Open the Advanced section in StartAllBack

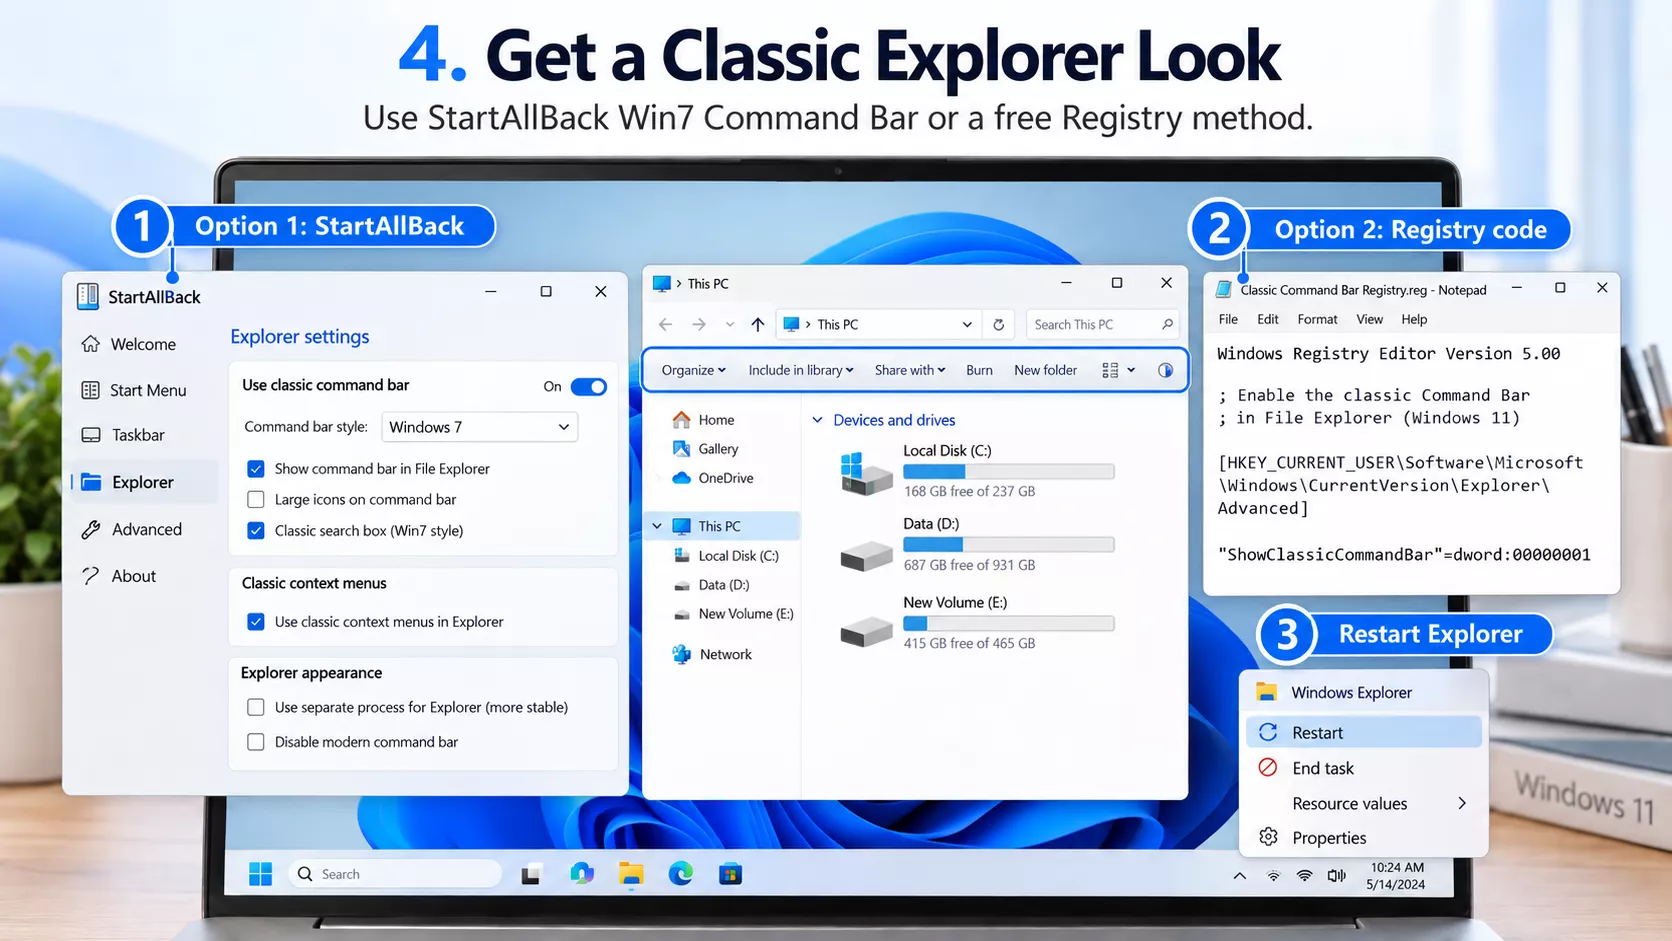[145, 530]
